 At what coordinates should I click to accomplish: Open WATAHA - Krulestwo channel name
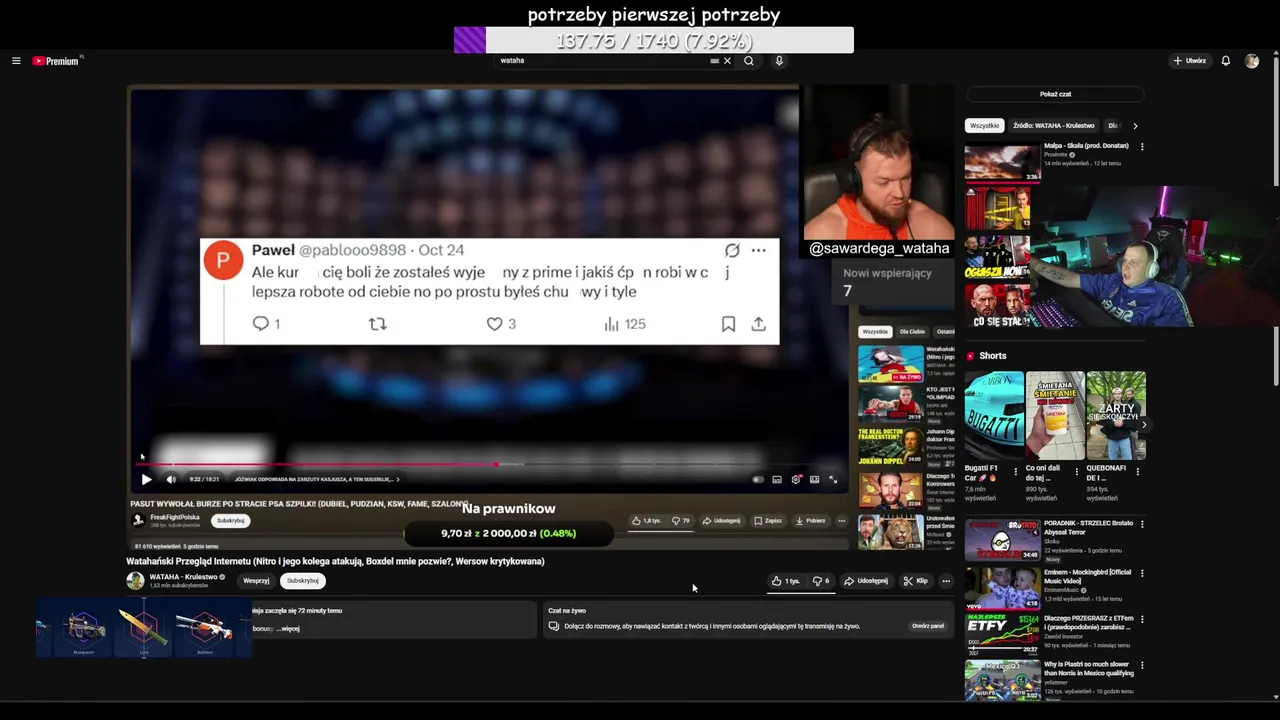pos(183,577)
